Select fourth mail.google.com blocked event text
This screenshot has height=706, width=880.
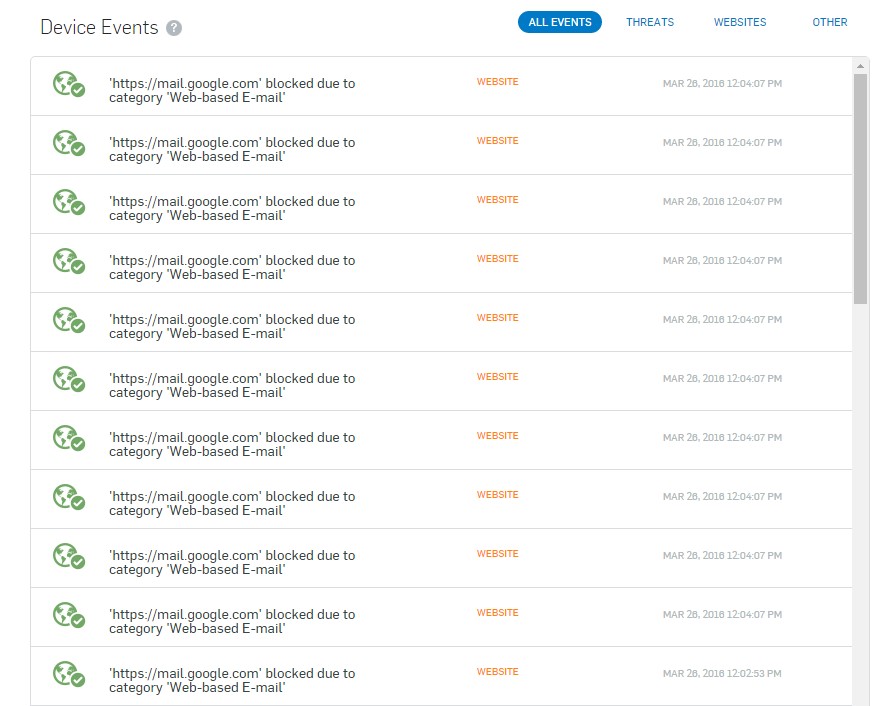tap(232, 268)
